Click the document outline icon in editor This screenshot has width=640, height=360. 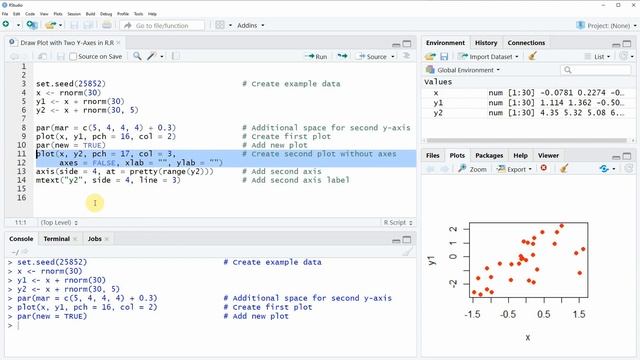point(407,56)
